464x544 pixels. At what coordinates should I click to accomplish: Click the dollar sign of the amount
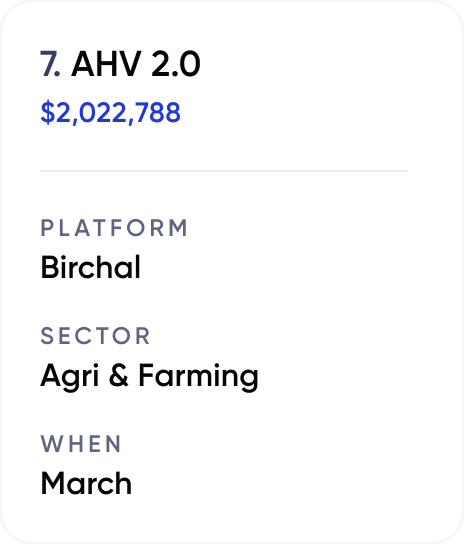48,112
